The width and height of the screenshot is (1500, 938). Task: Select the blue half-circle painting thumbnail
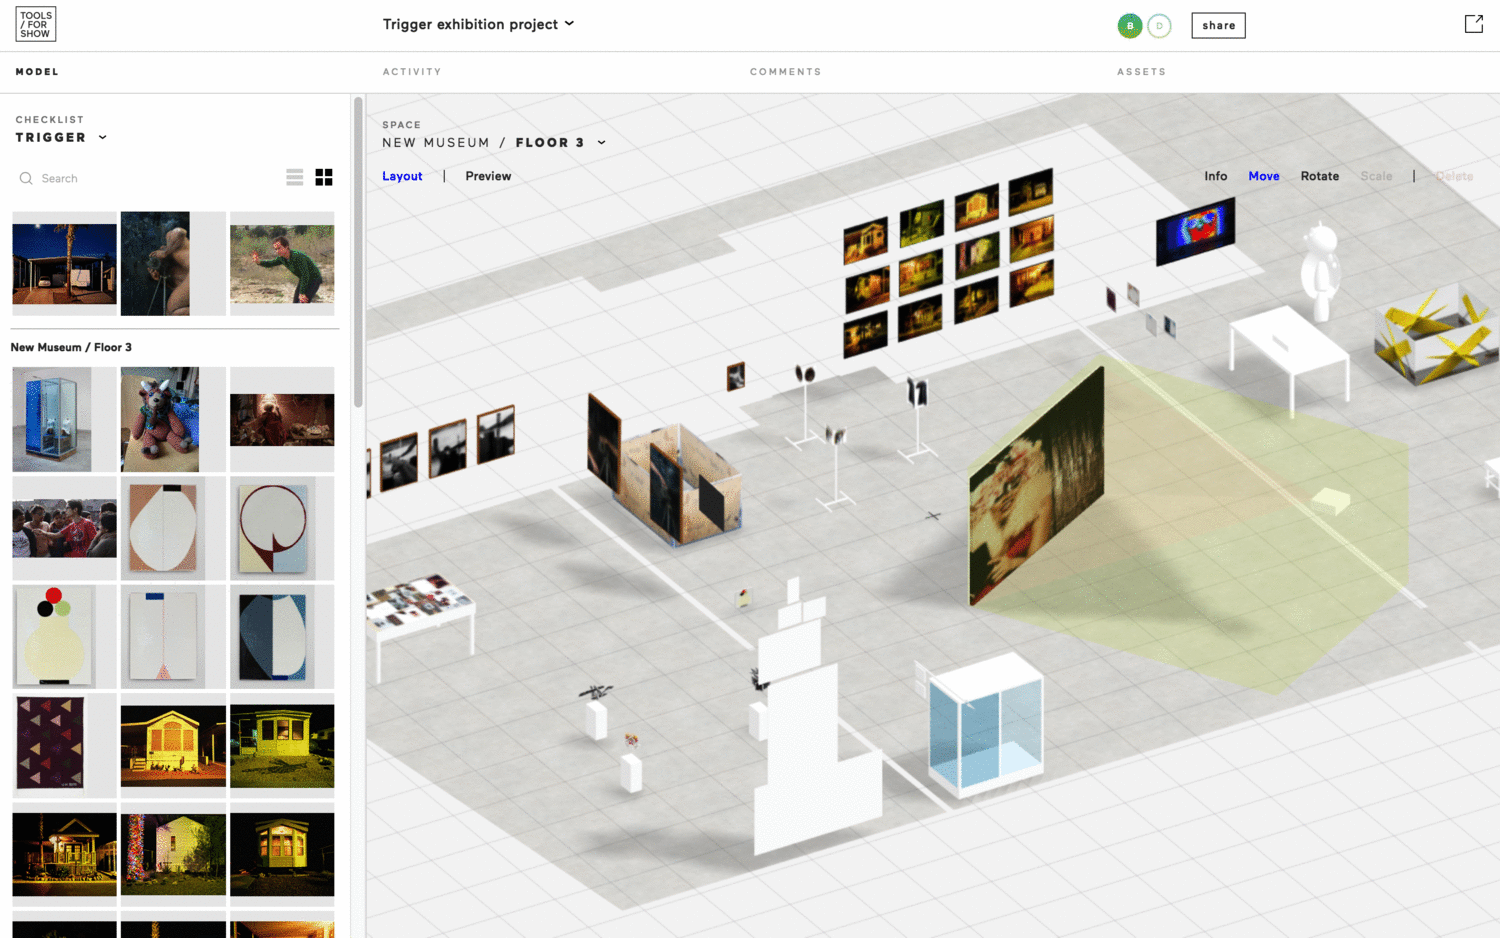point(282,637)
